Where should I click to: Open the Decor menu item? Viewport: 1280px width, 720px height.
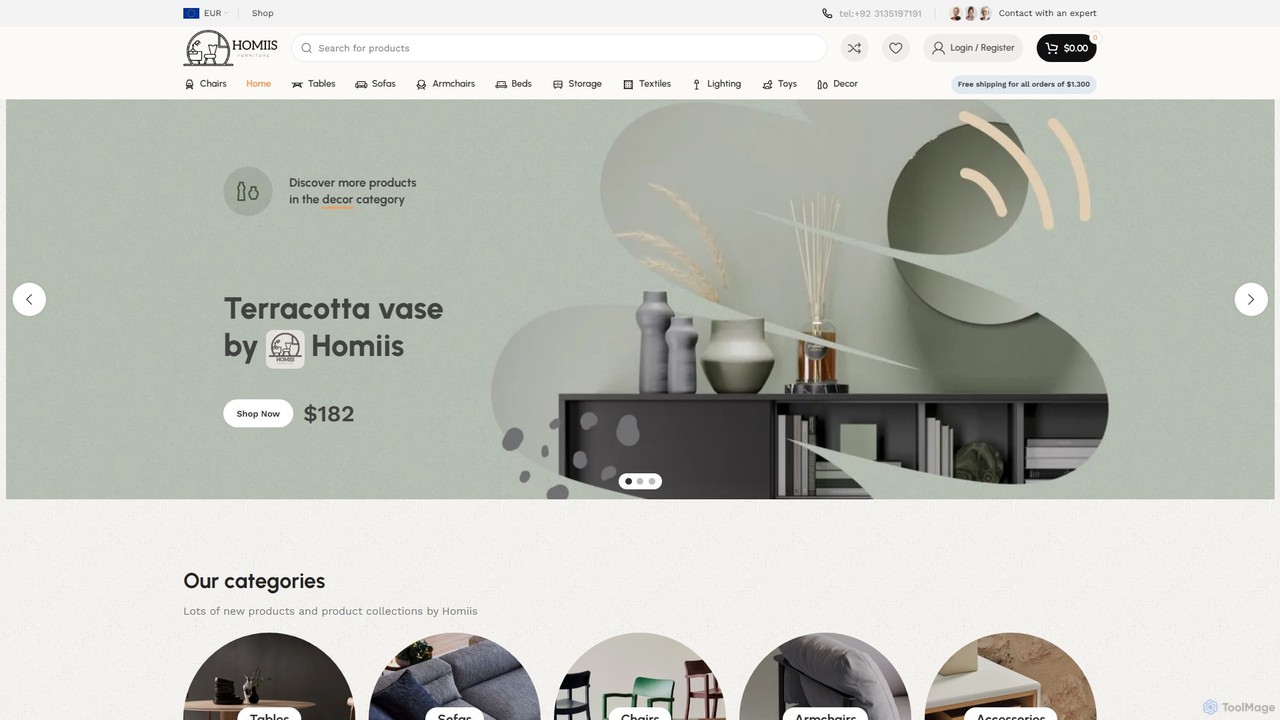(x=837, y=84)
